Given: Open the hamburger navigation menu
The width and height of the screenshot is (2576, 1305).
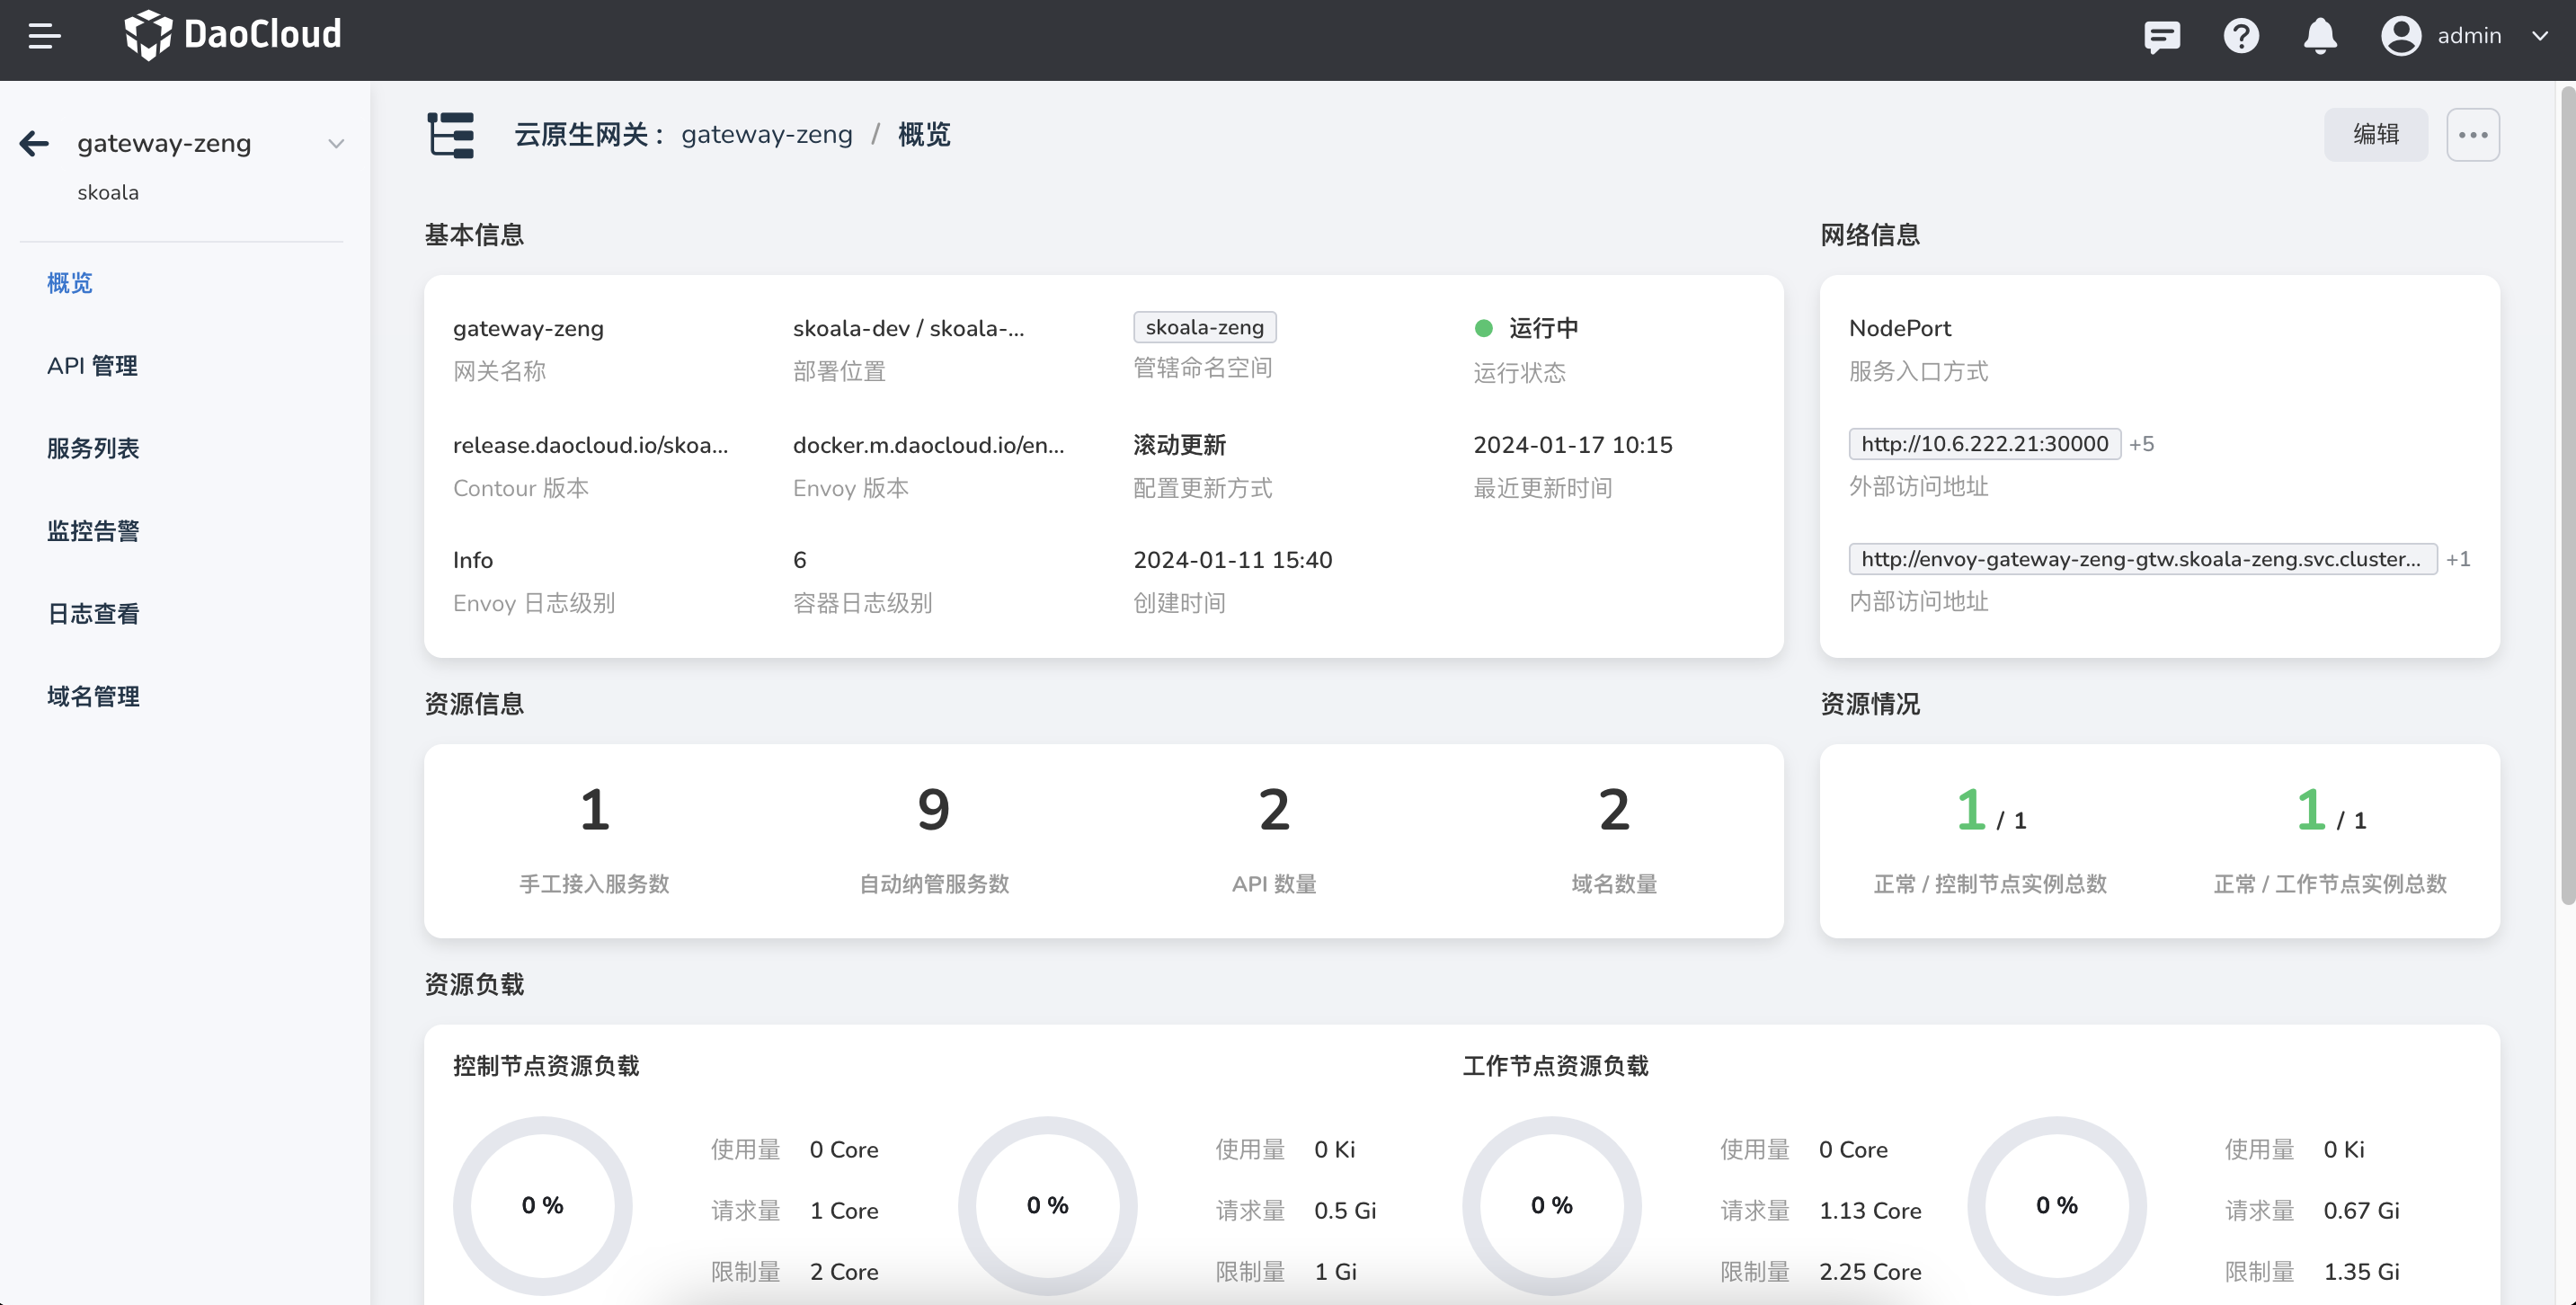Looking at the screenshot, I should click(x=44, y=37).
